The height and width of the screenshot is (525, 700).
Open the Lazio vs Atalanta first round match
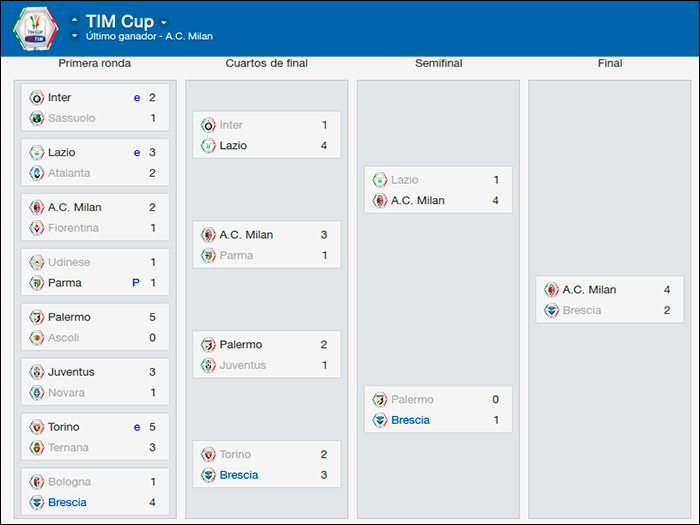[95, 163]
